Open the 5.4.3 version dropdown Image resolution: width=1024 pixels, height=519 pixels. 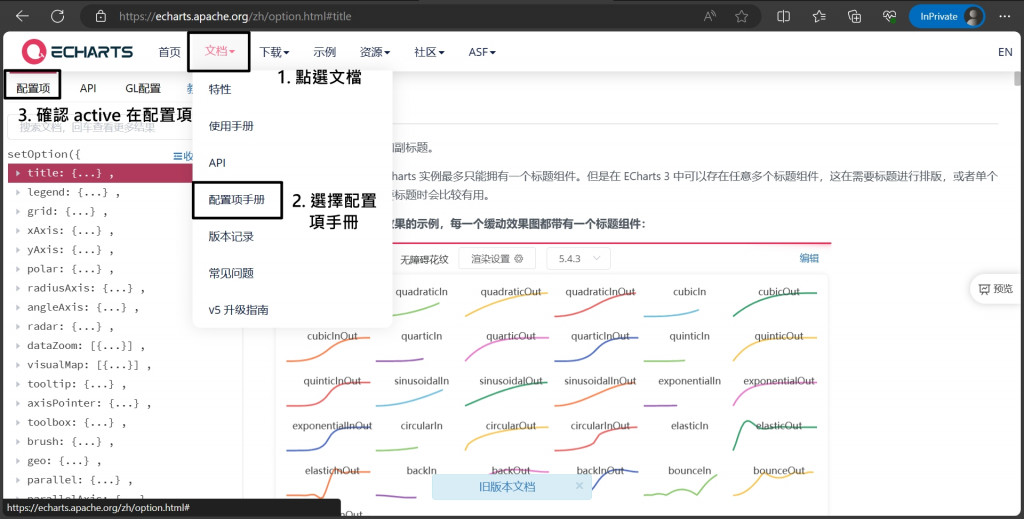coord(579,259)
